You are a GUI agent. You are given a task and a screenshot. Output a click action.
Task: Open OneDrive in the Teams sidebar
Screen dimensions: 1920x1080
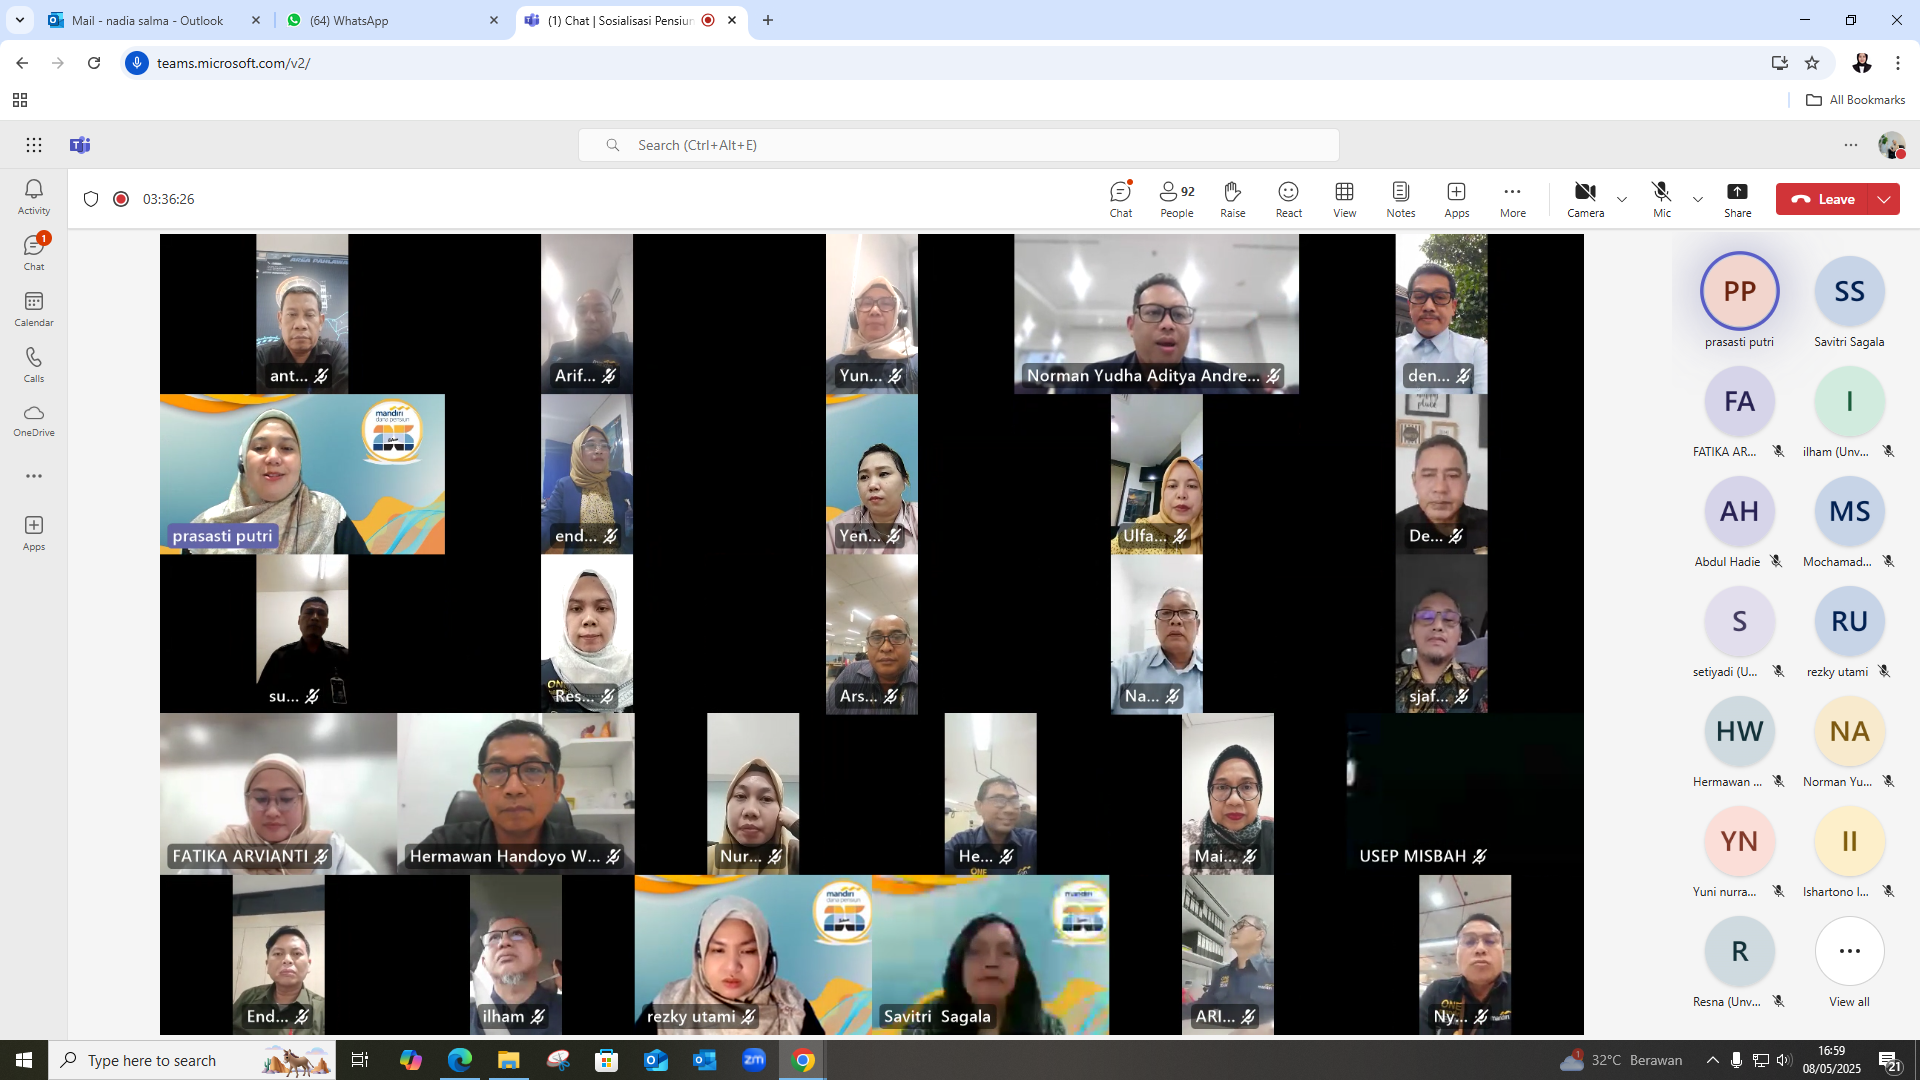tap(34, 421)
